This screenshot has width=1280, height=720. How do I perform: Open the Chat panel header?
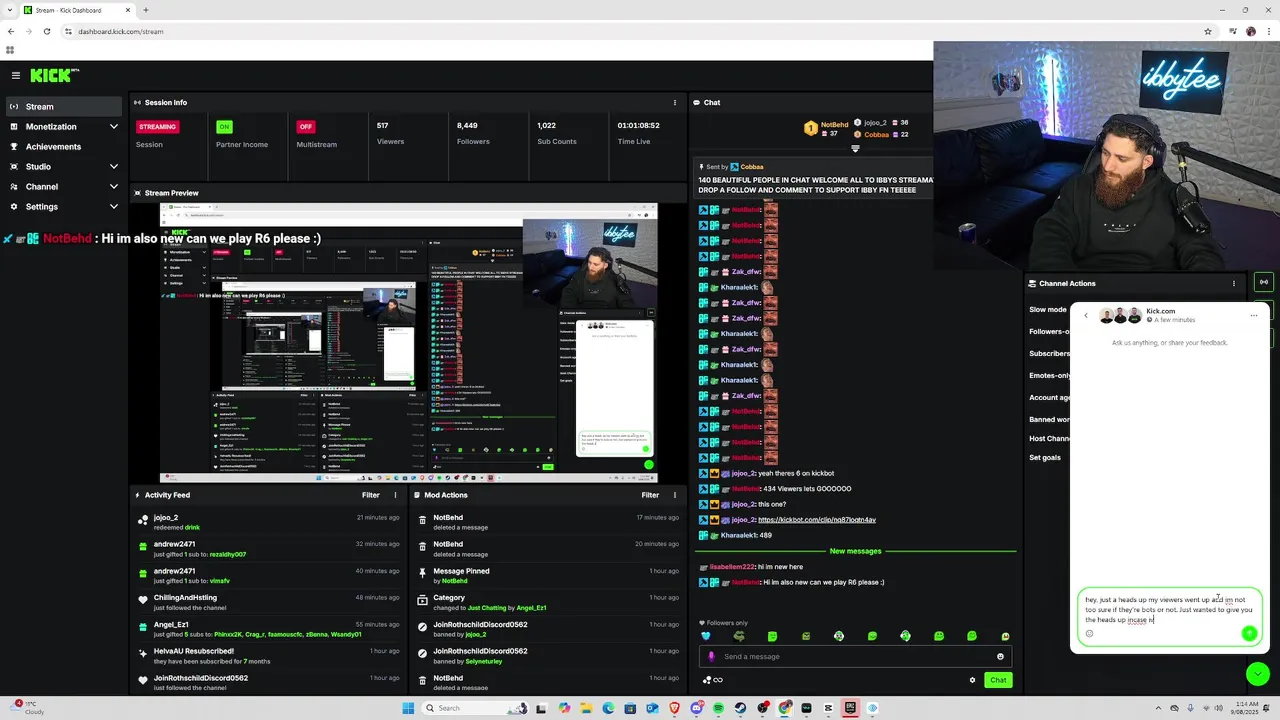pos(811,102)
